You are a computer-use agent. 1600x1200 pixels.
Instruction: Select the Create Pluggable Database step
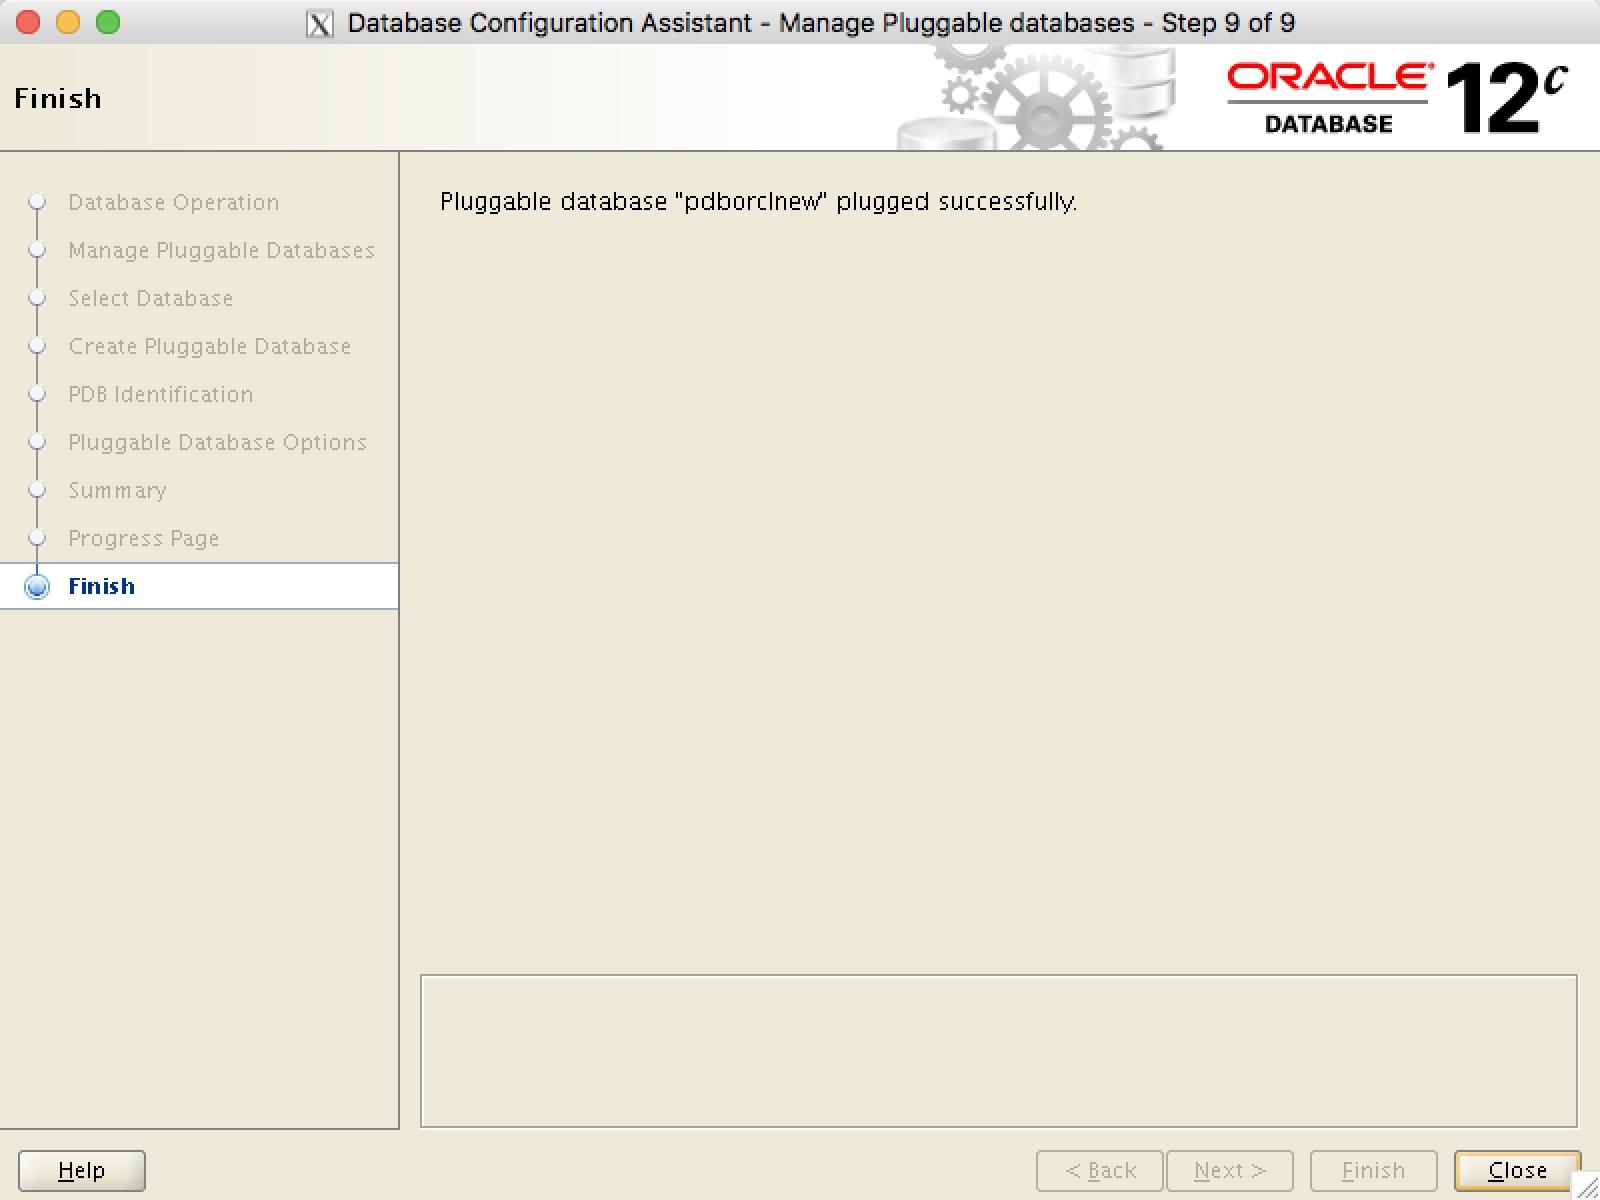[210, 346]
